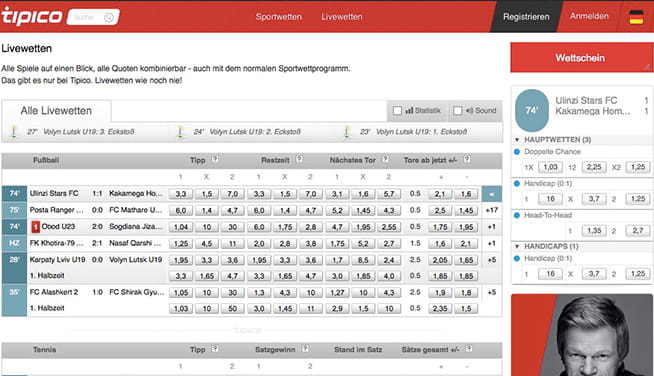The image size is (654, 376).
Task: Collapse extra bets for Ulinzi Stars FC row
Action: (x=492, y=194)
